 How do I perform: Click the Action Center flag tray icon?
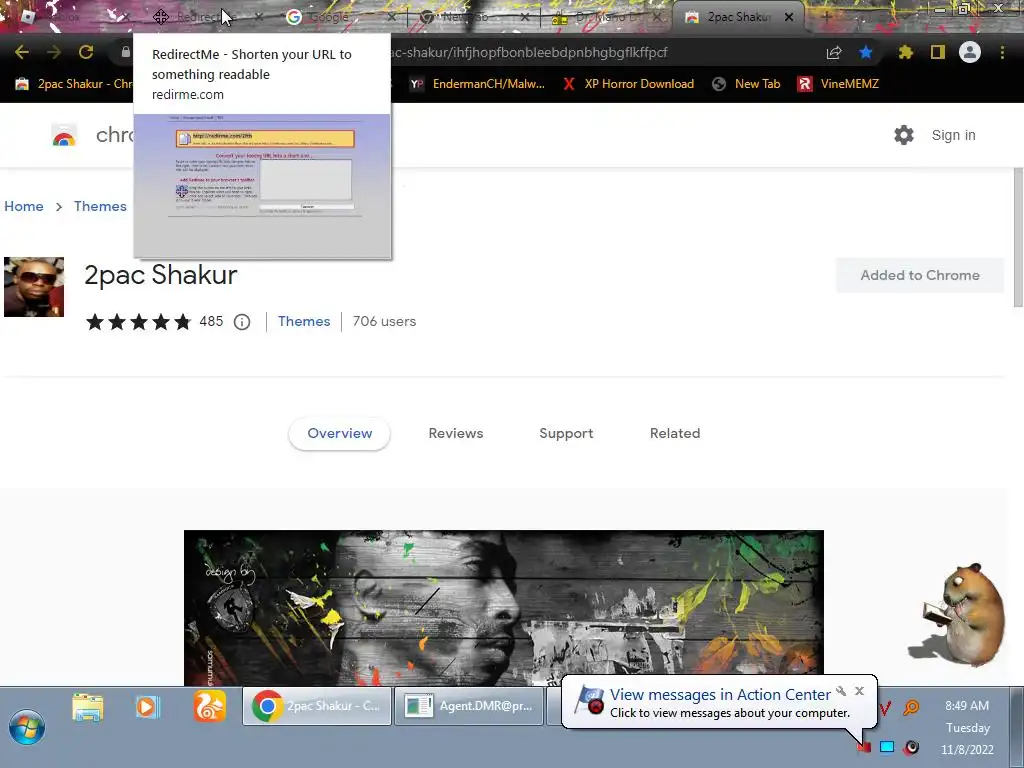click(x=864, y=747)
